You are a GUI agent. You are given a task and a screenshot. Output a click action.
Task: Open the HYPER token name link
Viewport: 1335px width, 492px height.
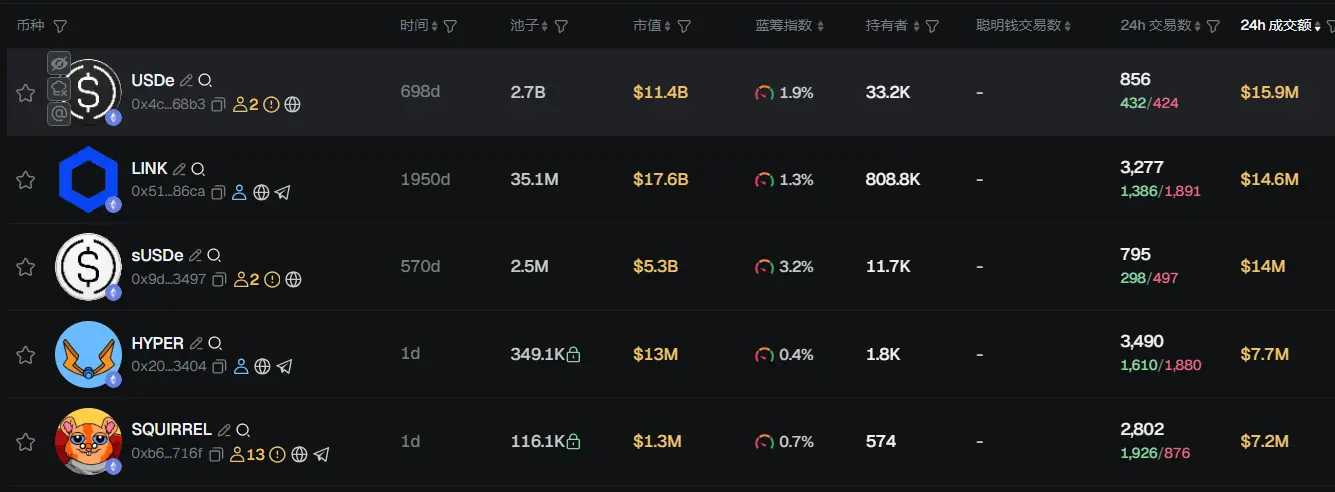point(157,343)
